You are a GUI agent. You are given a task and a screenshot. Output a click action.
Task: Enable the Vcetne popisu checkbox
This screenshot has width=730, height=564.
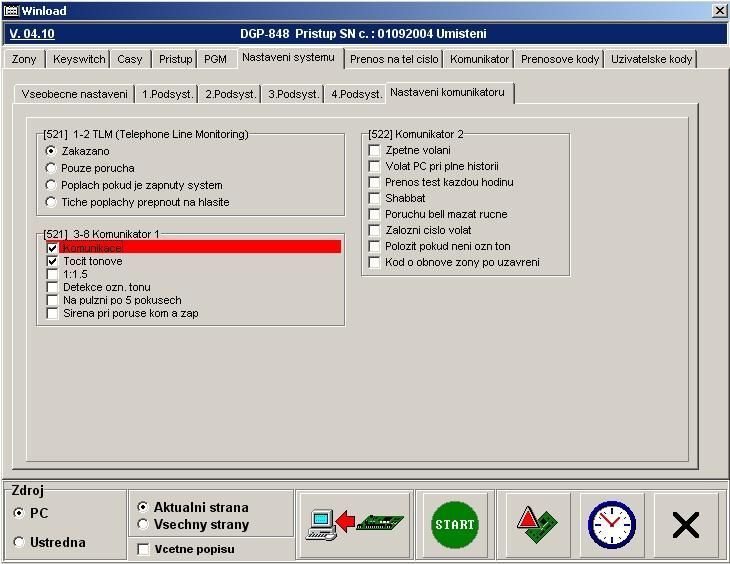click(143, 549)
